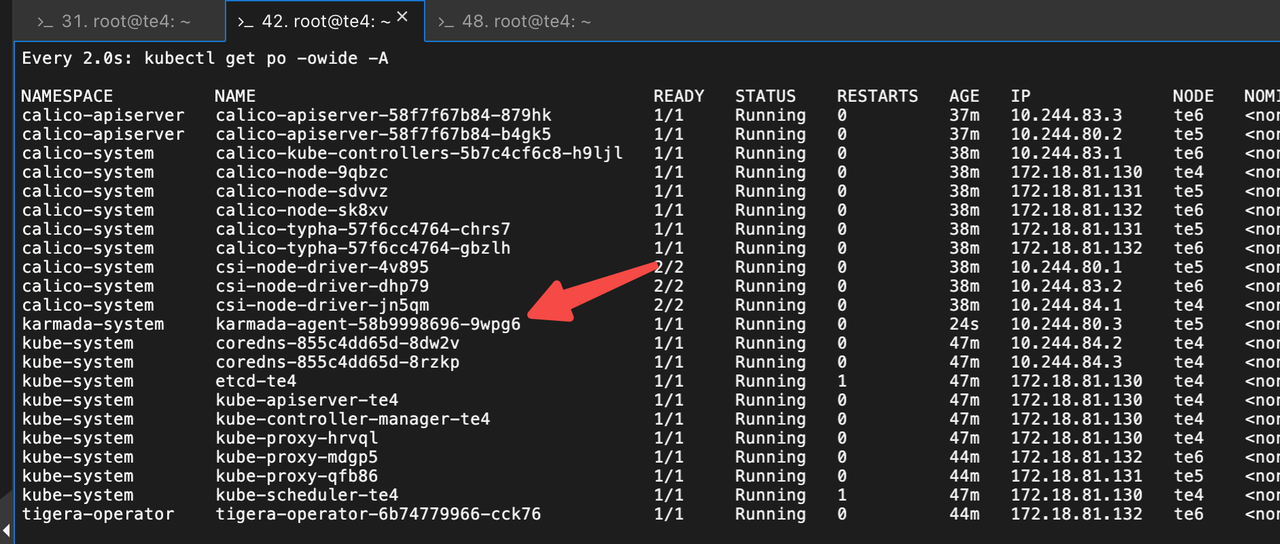Click node te6 in the tigera-operator row
Image resolution: width=1280 pixels, height=544 pixels.
coord(1188,514)
